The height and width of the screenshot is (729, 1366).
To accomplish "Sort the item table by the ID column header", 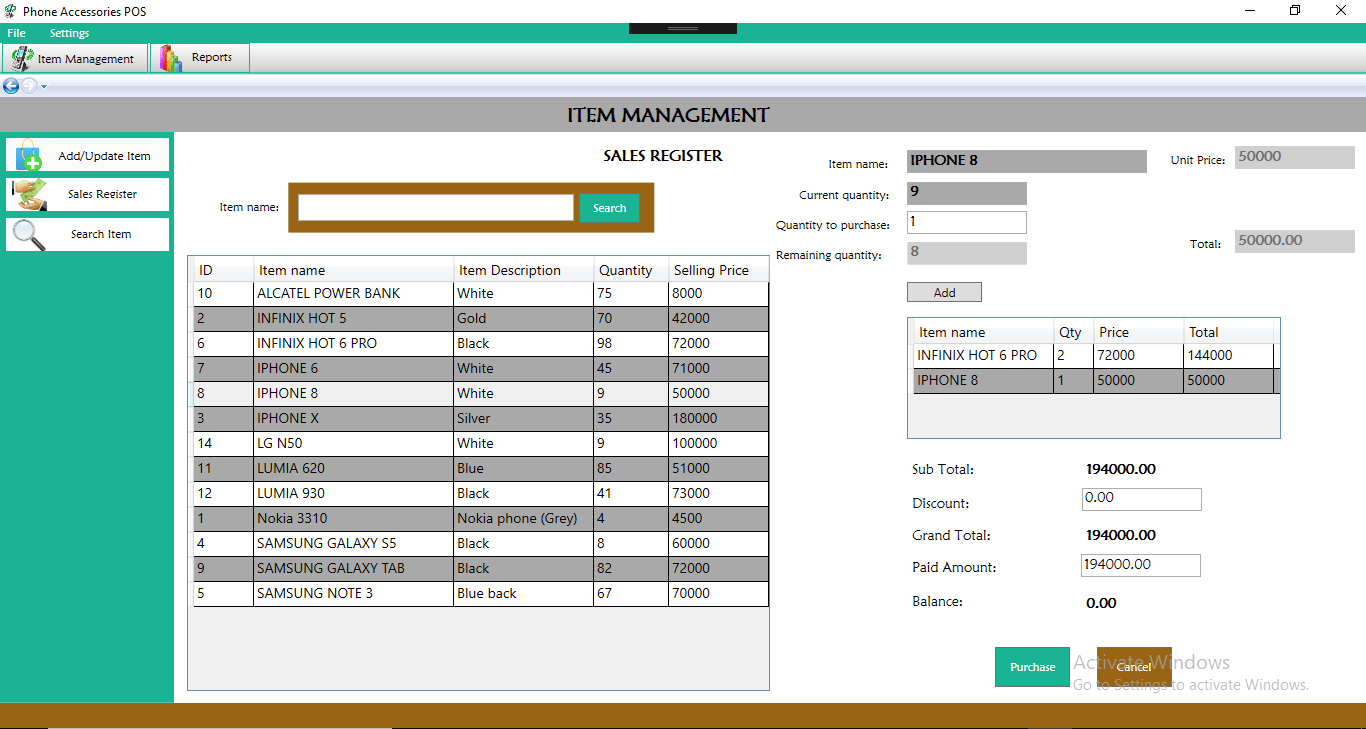I will tap(223, 270).
